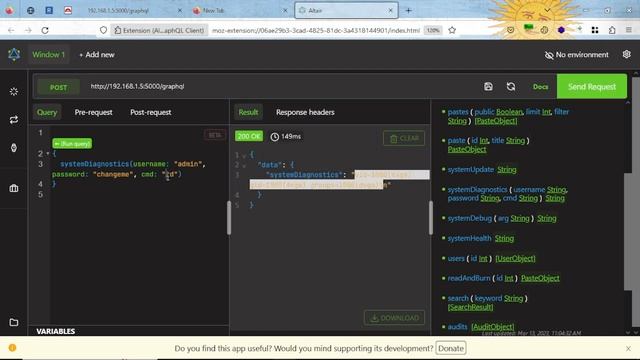Click the orange warning icon in banner

click(12, 348)
